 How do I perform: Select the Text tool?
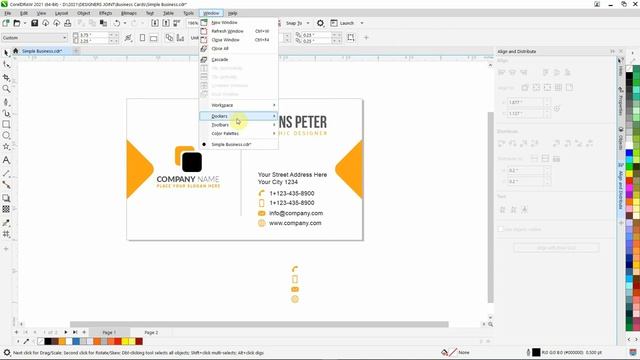6,160
